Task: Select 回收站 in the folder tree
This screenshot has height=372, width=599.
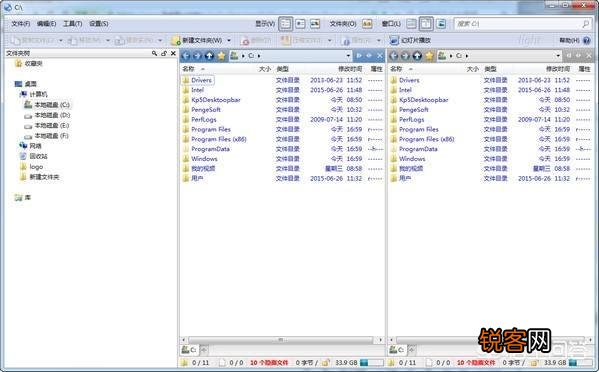Action: [39, 156]
